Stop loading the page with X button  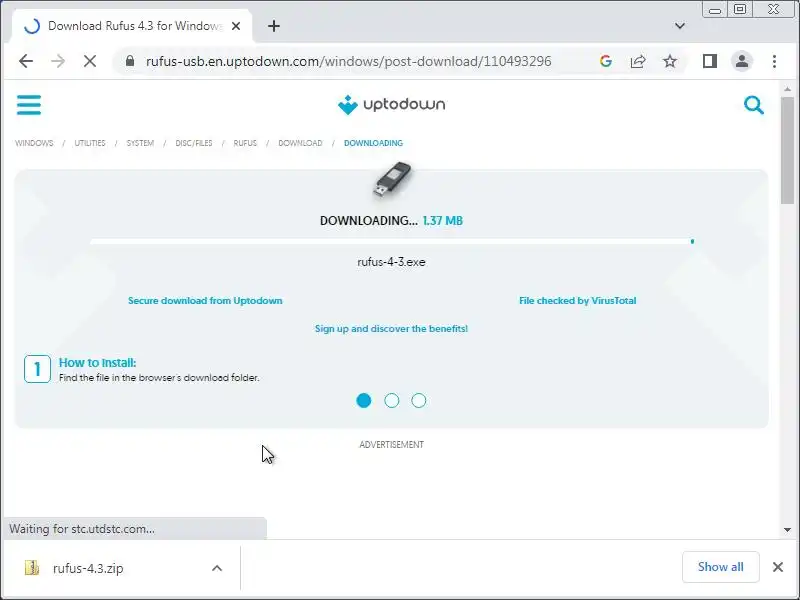[x=90, y=61]
